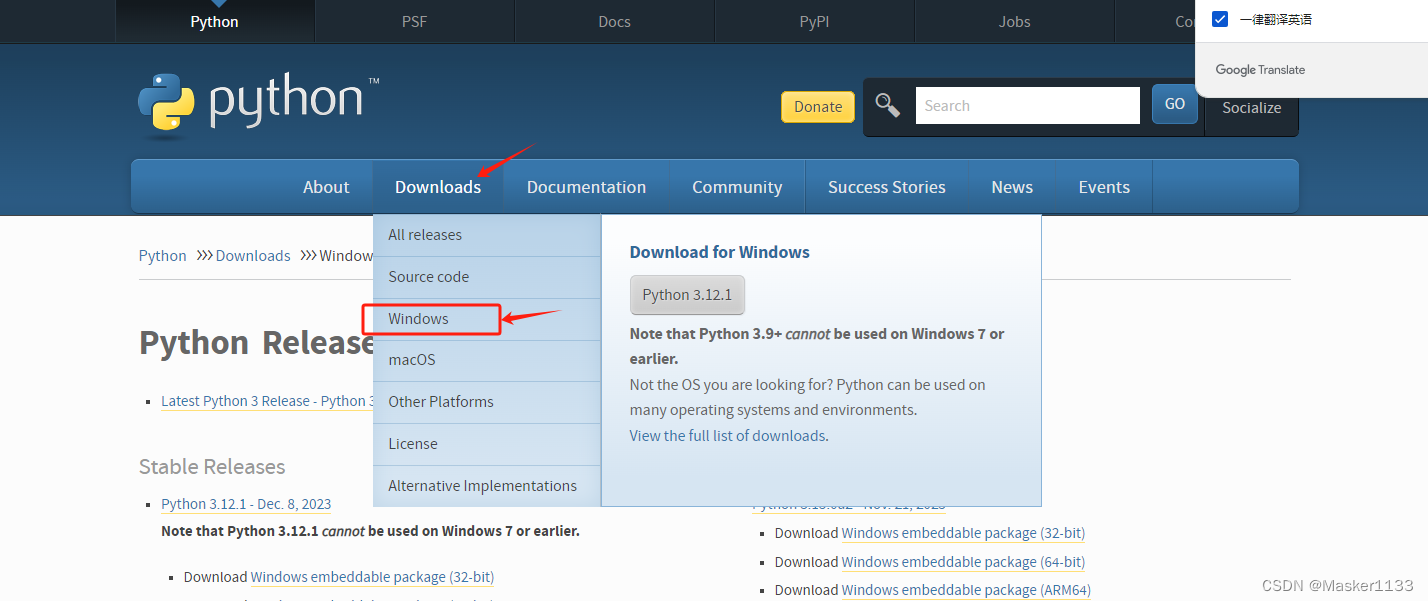This screenshot has width=1428, height=601.
Task: Select macOS in the Downloads dropdown
Action: (x=487, y=360)
